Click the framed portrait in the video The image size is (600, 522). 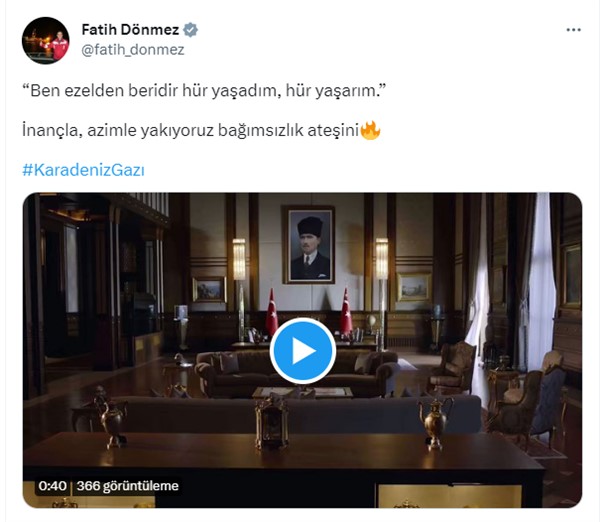pos(308,245)
